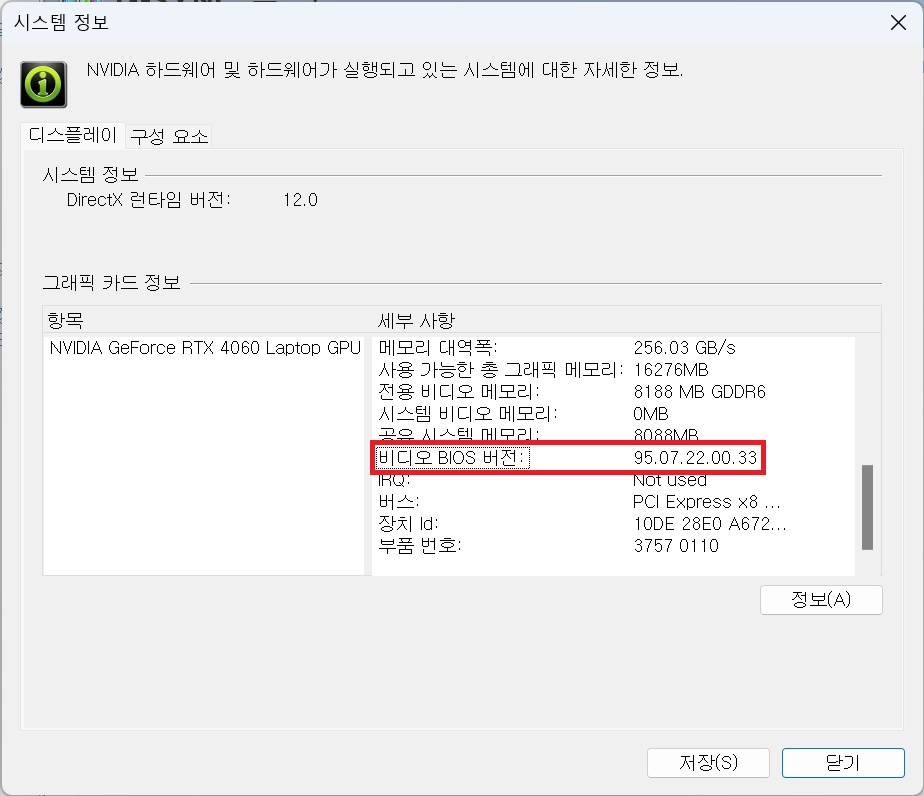This screenshot has height=796, width=924.
Task: Select NVIDIA GeForce RTX 4060 Laptop GPU item
Action: pos(205,348)
